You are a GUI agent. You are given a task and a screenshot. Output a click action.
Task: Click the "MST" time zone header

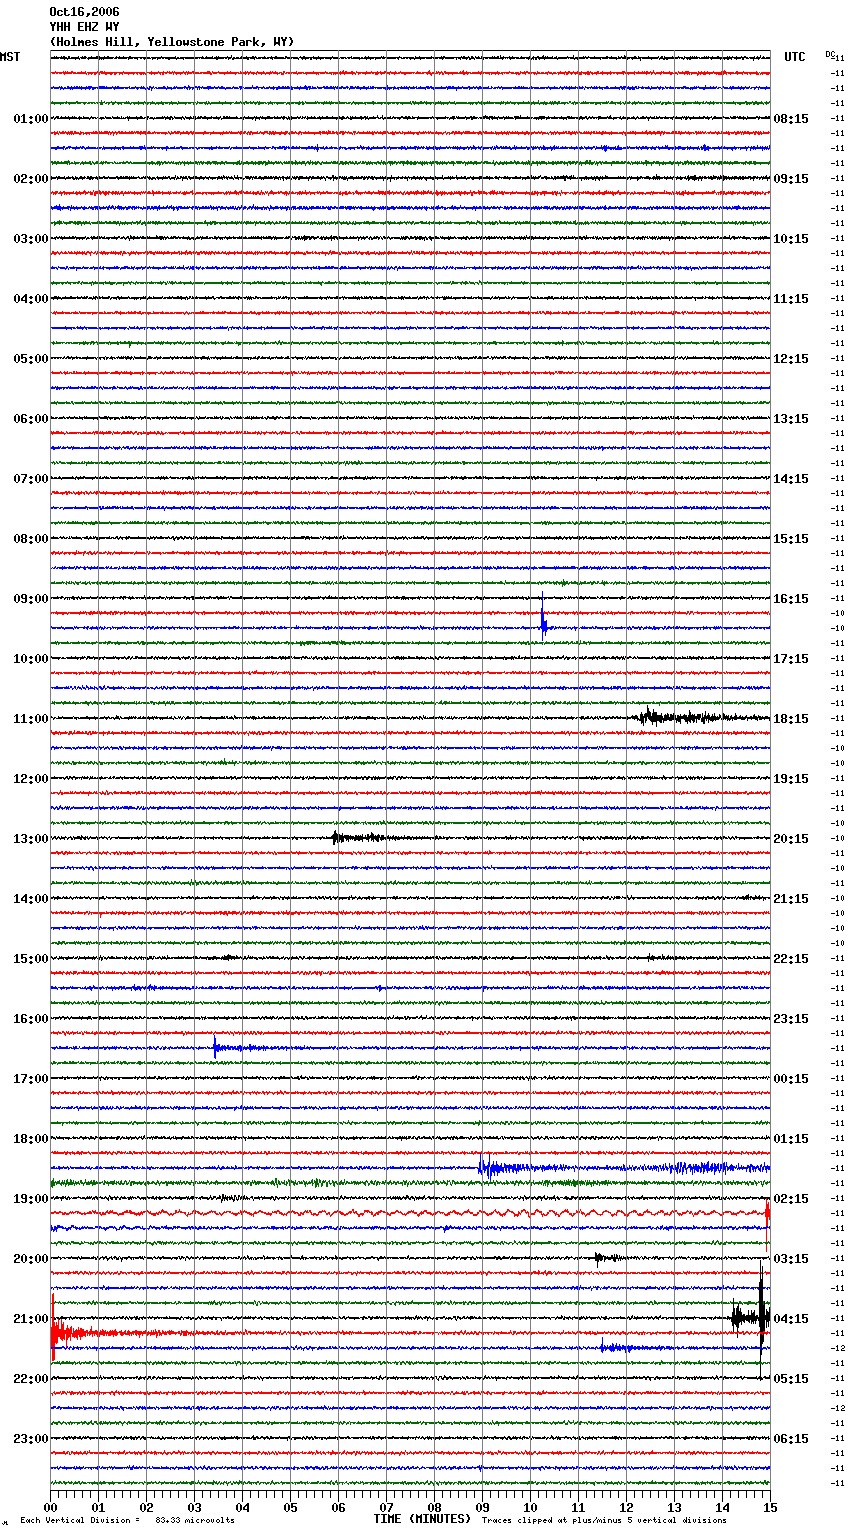pos(10,57)
